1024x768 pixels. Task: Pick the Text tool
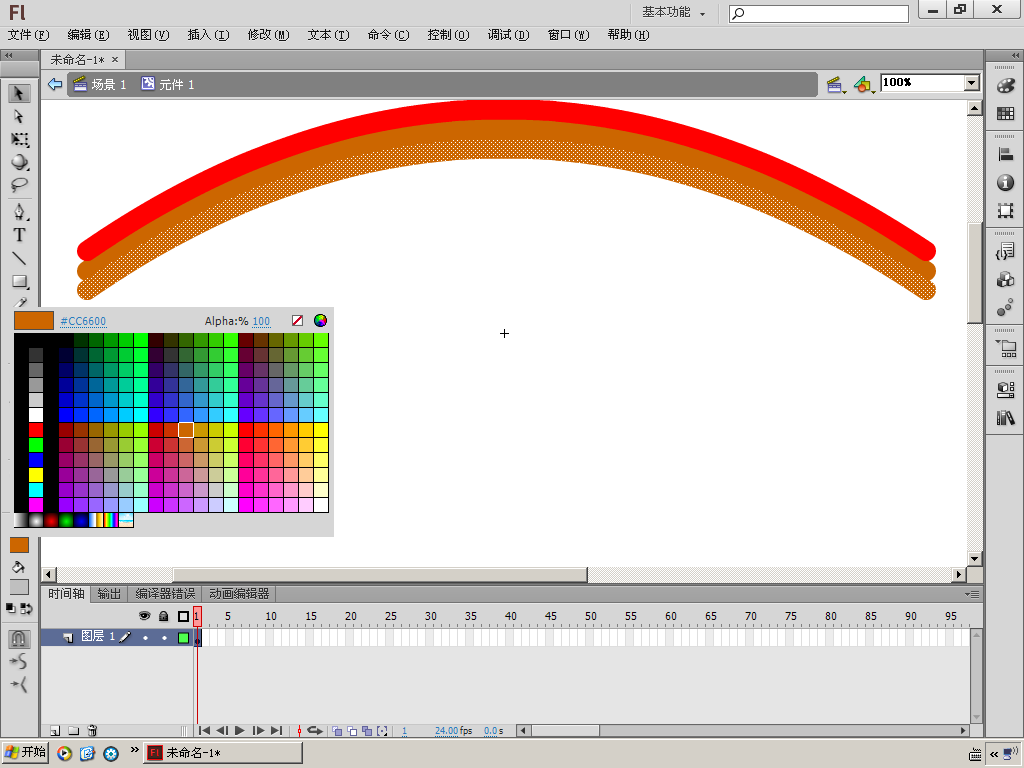[19, 235]
